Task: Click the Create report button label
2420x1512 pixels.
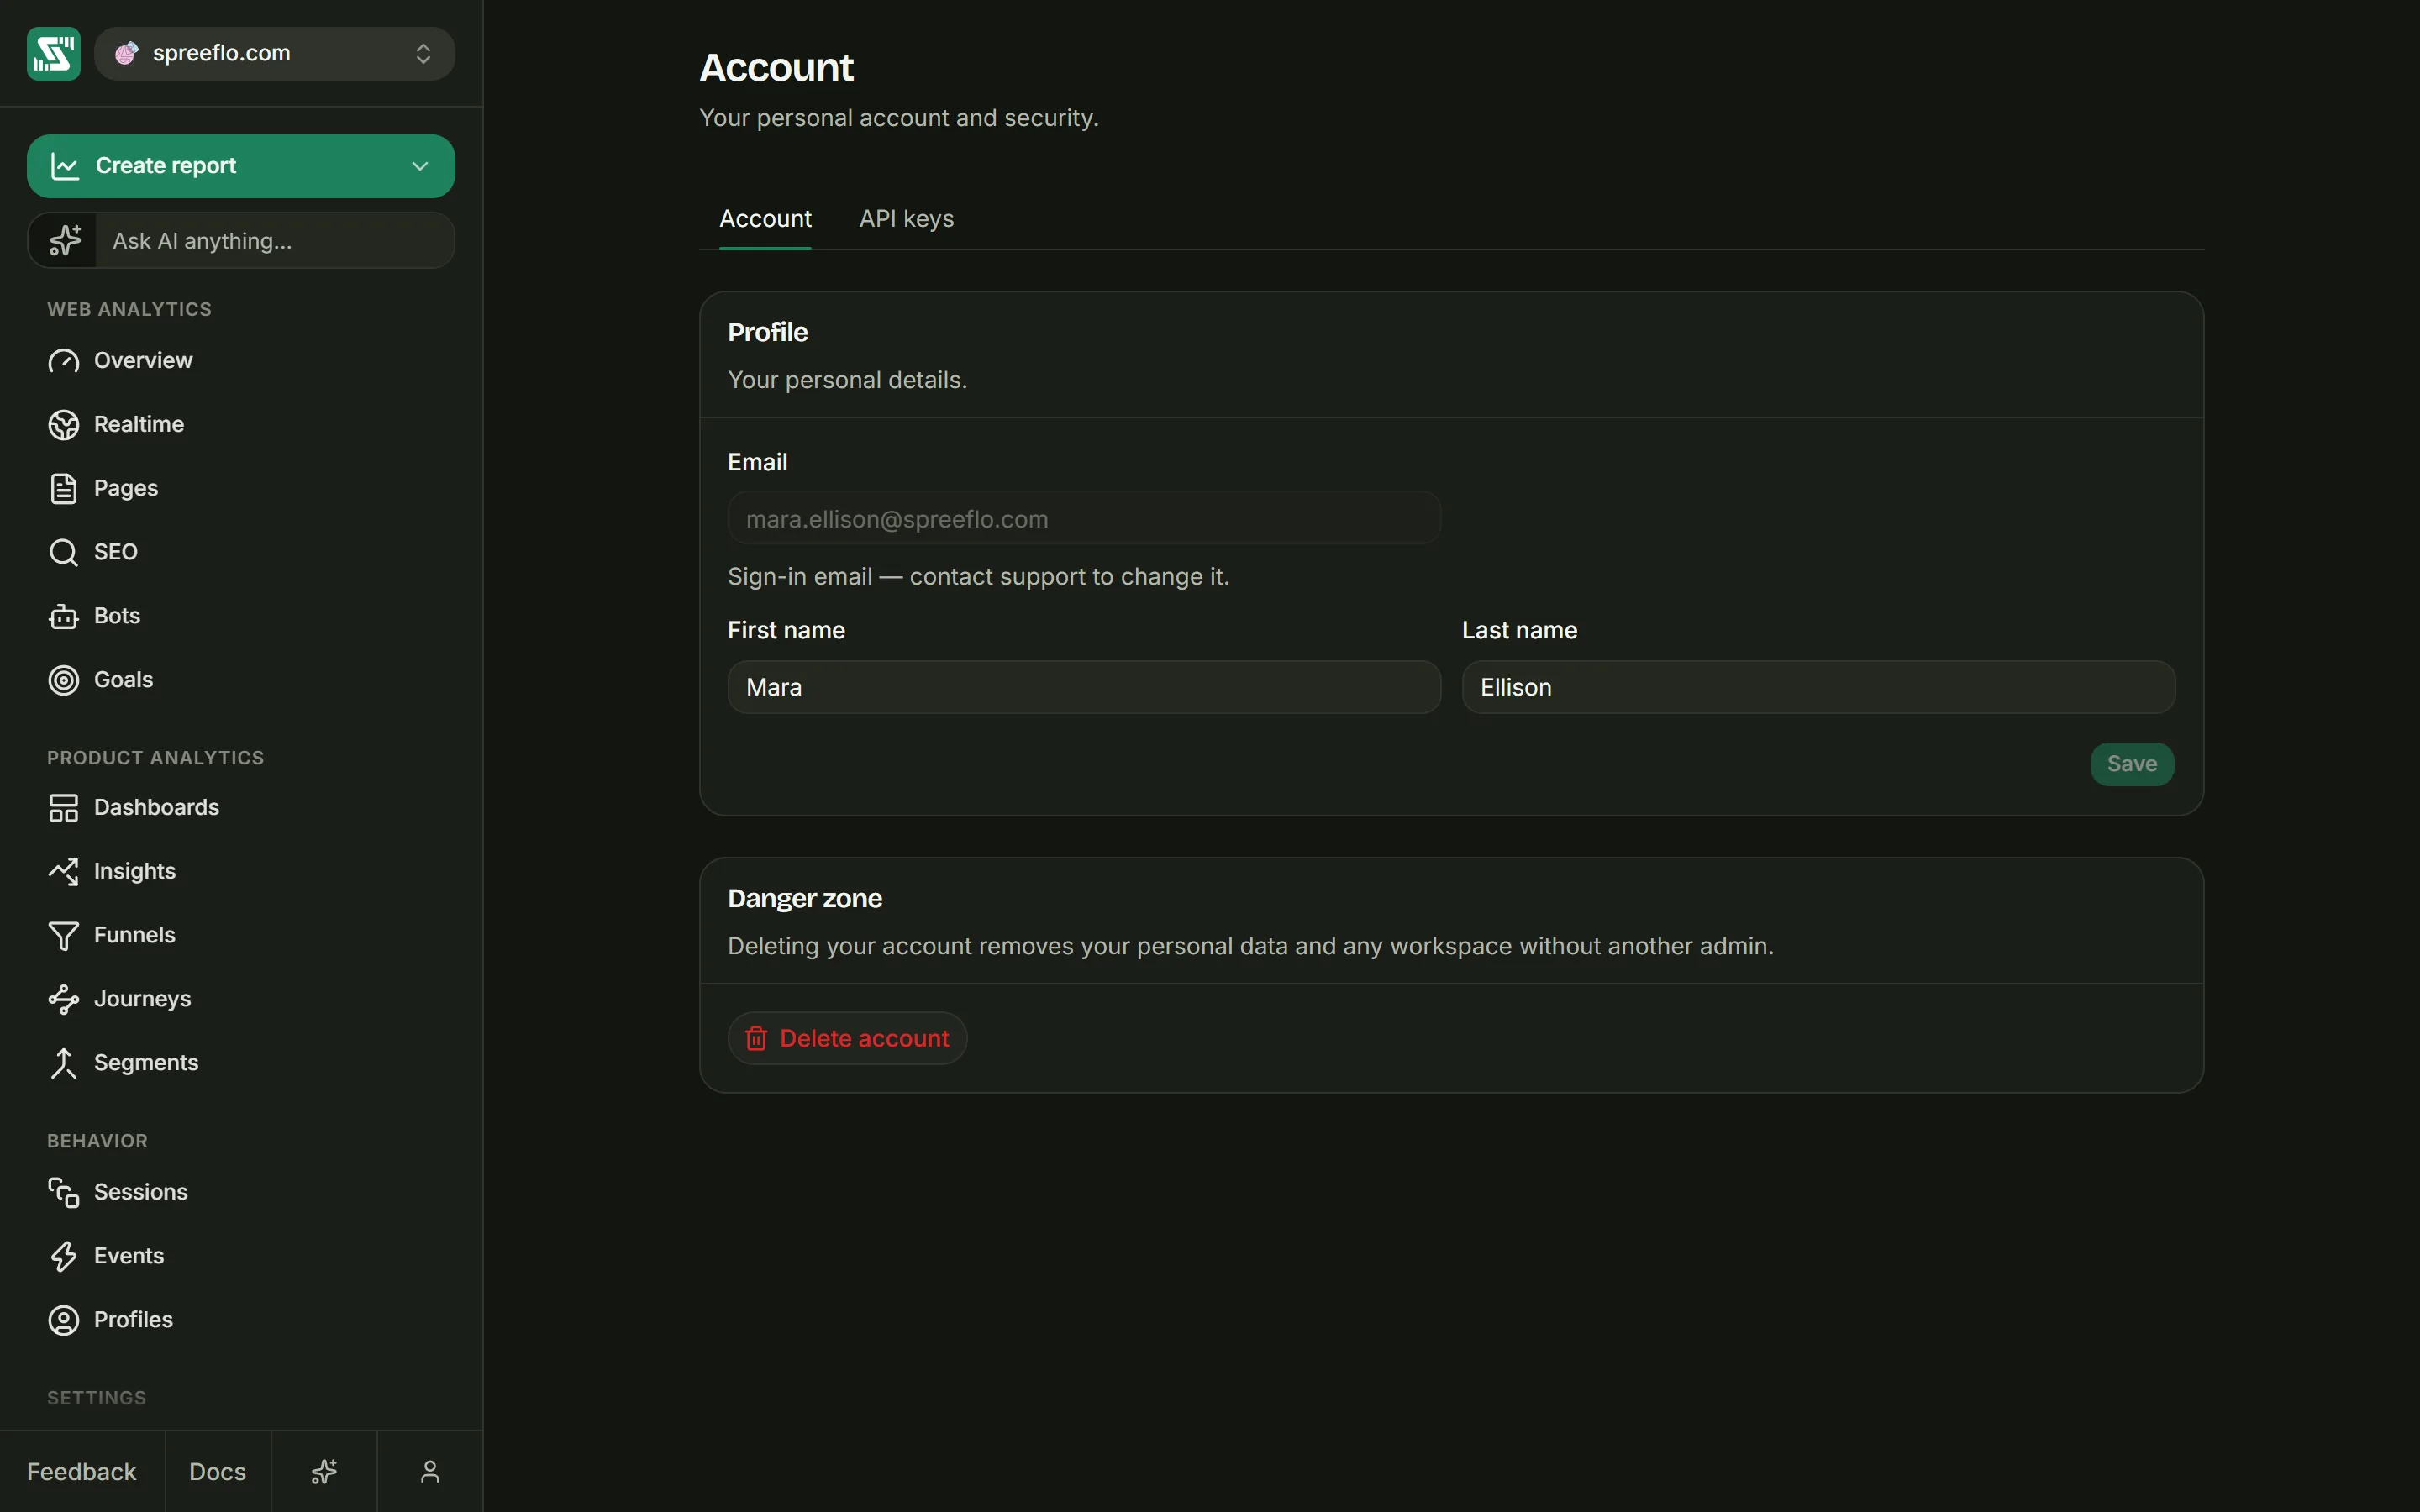Action: coord(166,166)
